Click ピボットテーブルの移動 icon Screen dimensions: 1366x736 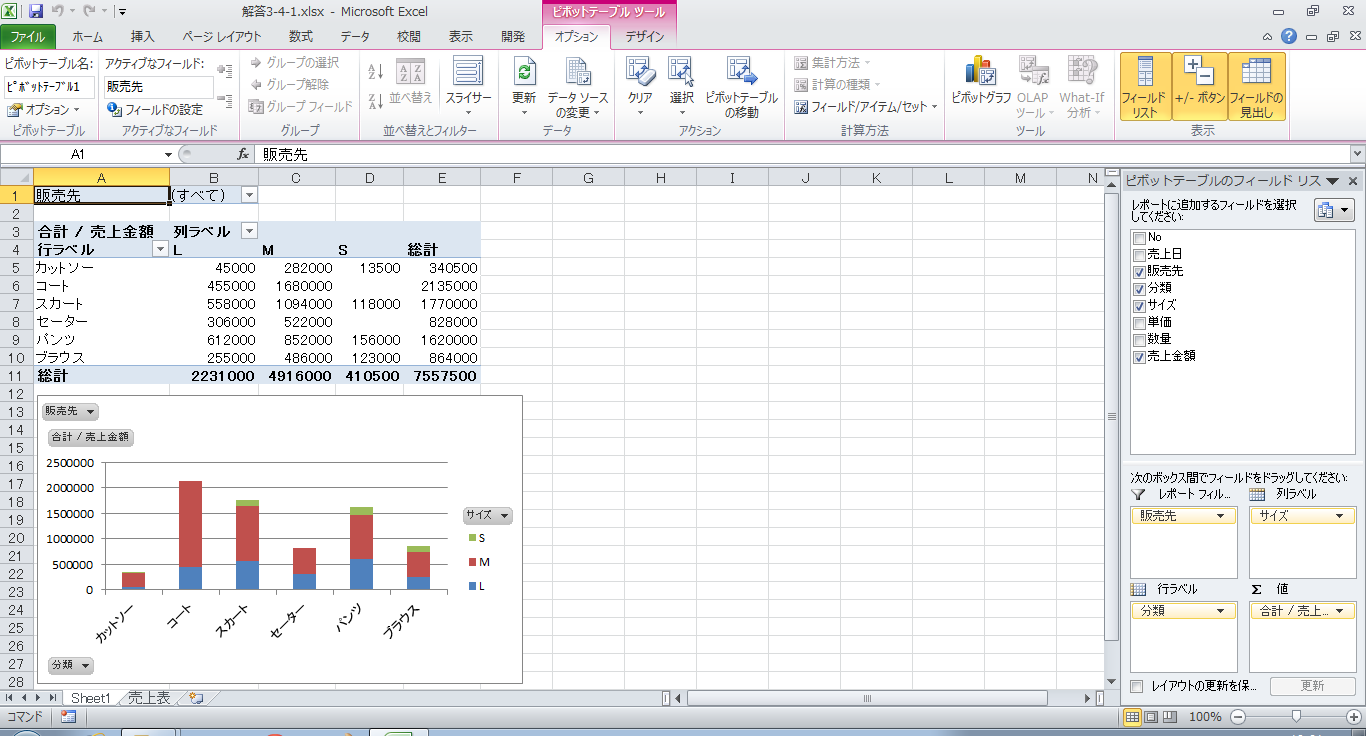(x=741, y=74)
